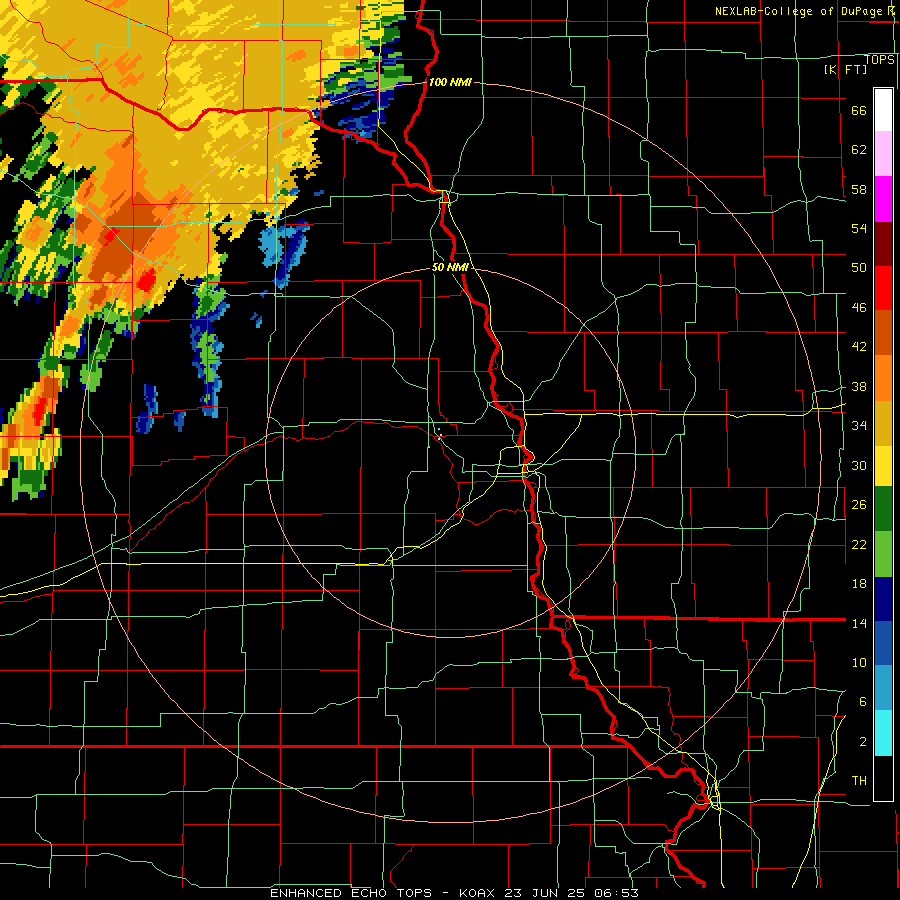Click the 'TH' threshold label
The image size is (900, 900).
[859, 781]
